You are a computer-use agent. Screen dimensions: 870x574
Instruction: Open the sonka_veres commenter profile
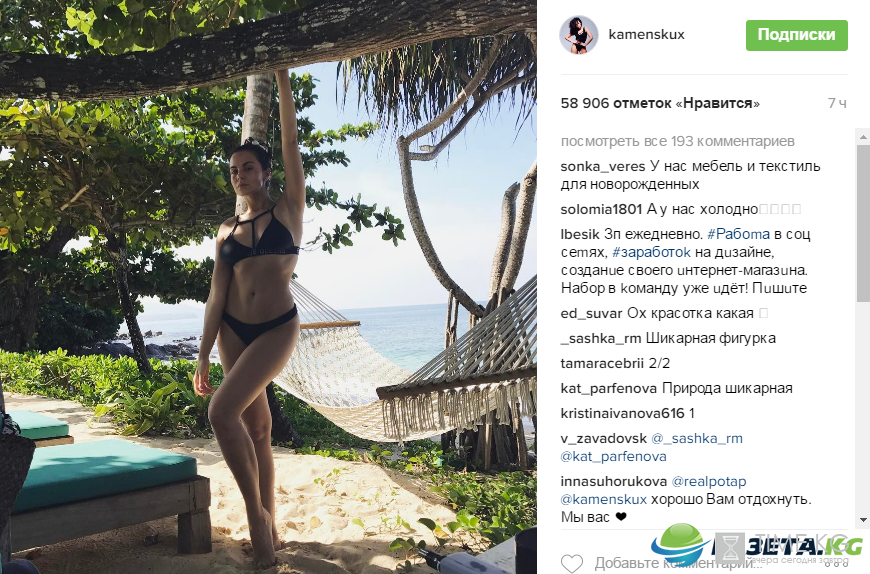(603, 166)
